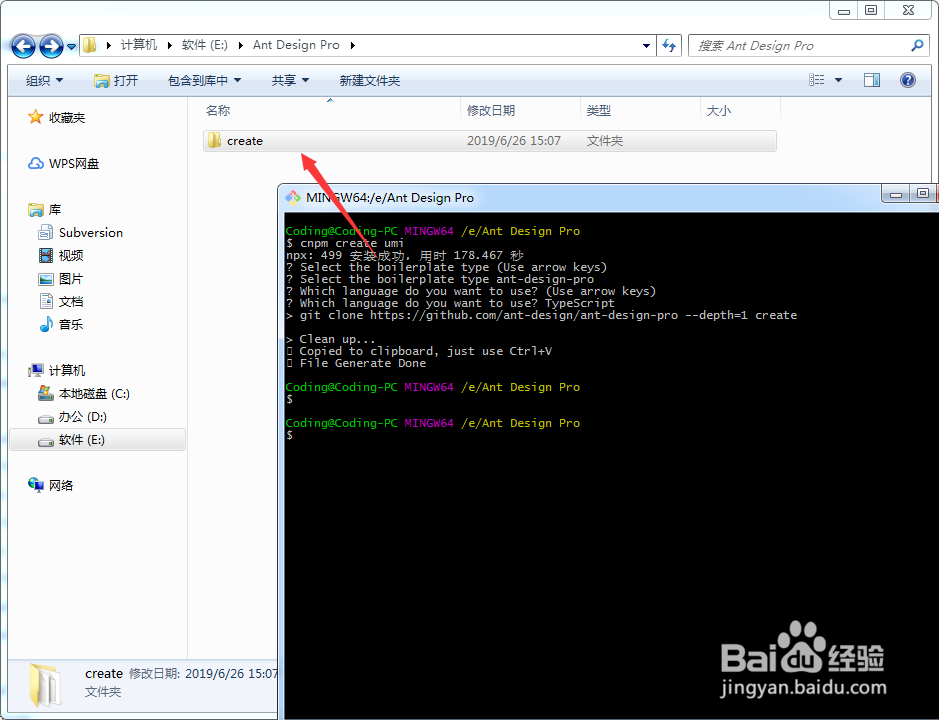This screenshot has height=720, width=939.
Task: Click the 音乐 note icon
Action: [46, 324]
